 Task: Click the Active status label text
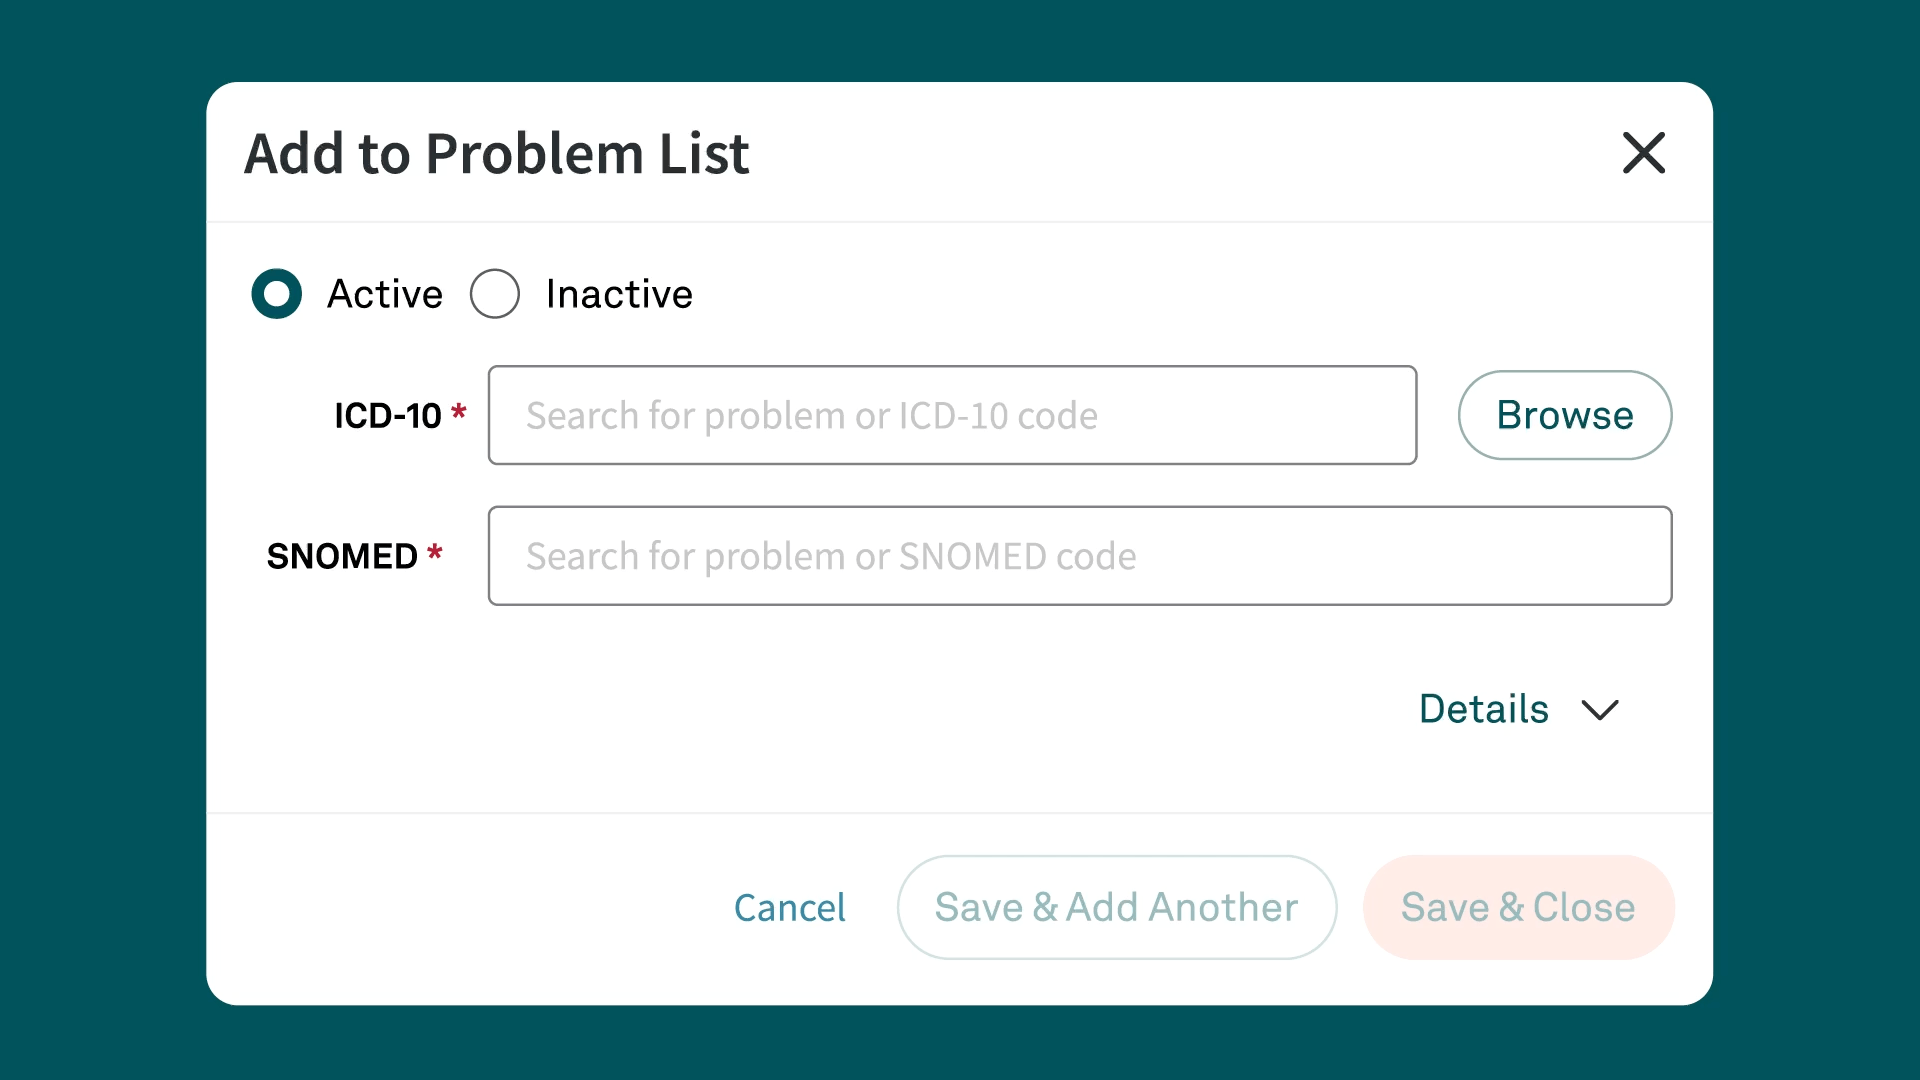(385, 294)
